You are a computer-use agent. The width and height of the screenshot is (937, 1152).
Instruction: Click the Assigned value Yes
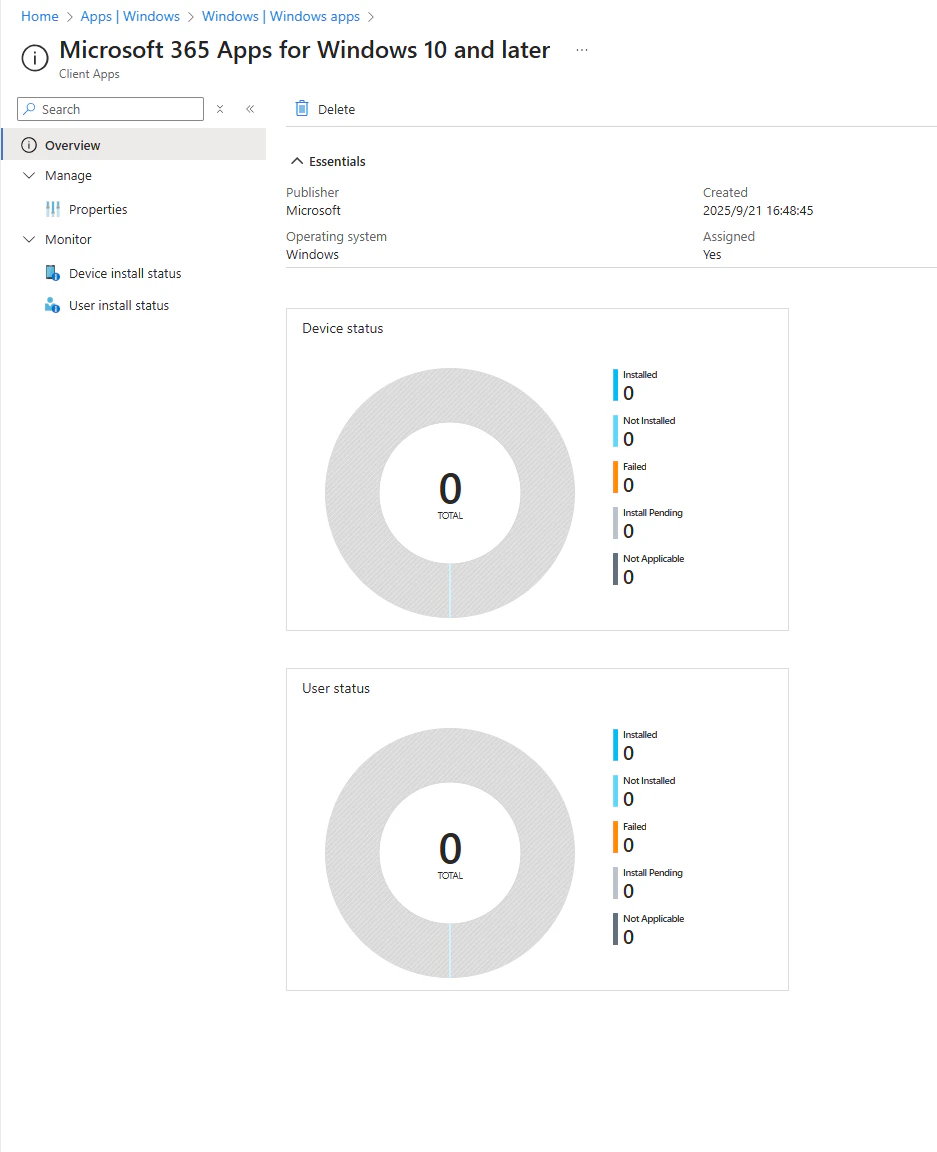point(712,254)
